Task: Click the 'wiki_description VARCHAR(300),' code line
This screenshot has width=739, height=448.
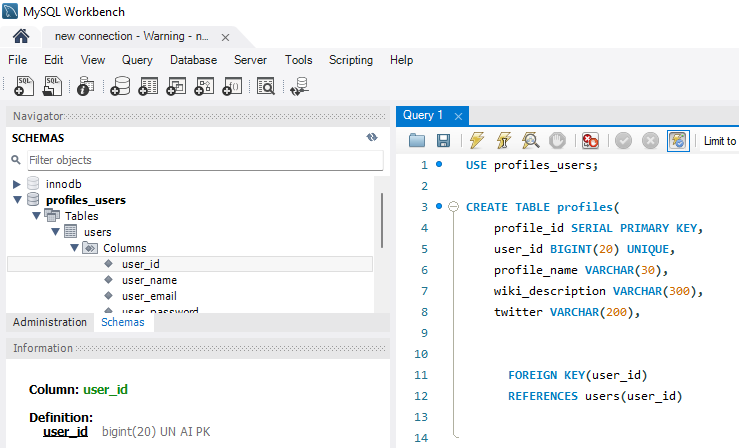Action: pos(599,291)
